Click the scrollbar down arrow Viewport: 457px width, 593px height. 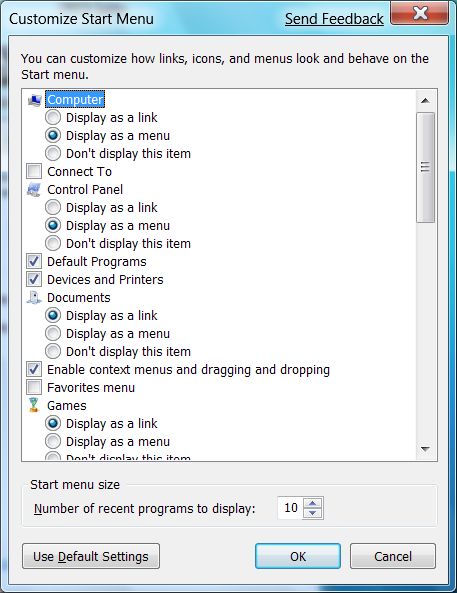[x=425, y=449]
